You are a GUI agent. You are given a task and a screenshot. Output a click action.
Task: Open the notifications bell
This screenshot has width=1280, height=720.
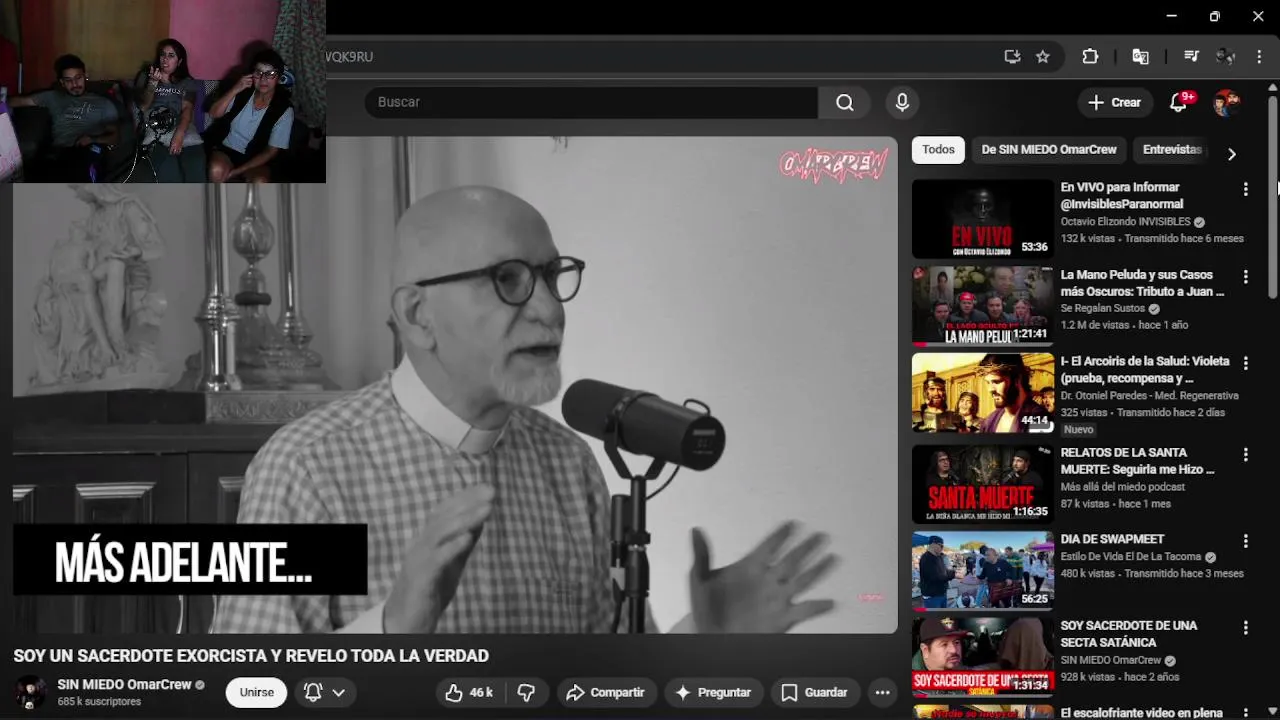point(1179,102)
